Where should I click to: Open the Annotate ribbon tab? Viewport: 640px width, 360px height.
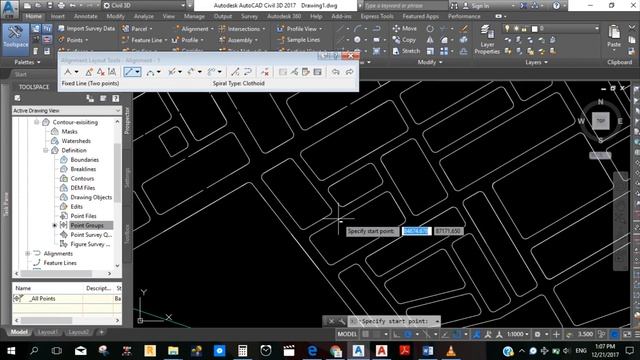pyautogui.click(x=86, y=16)
